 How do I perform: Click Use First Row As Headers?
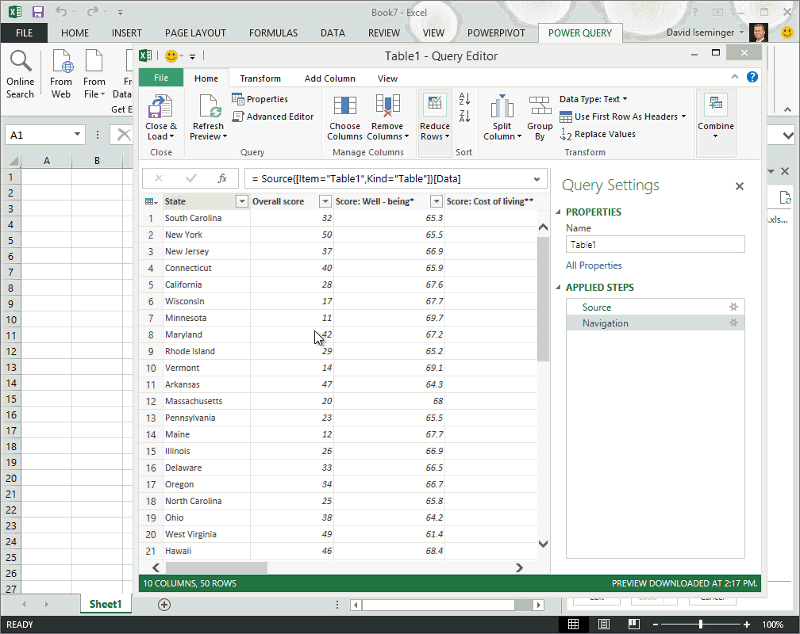pyautogui.click(x=622, y=117)
